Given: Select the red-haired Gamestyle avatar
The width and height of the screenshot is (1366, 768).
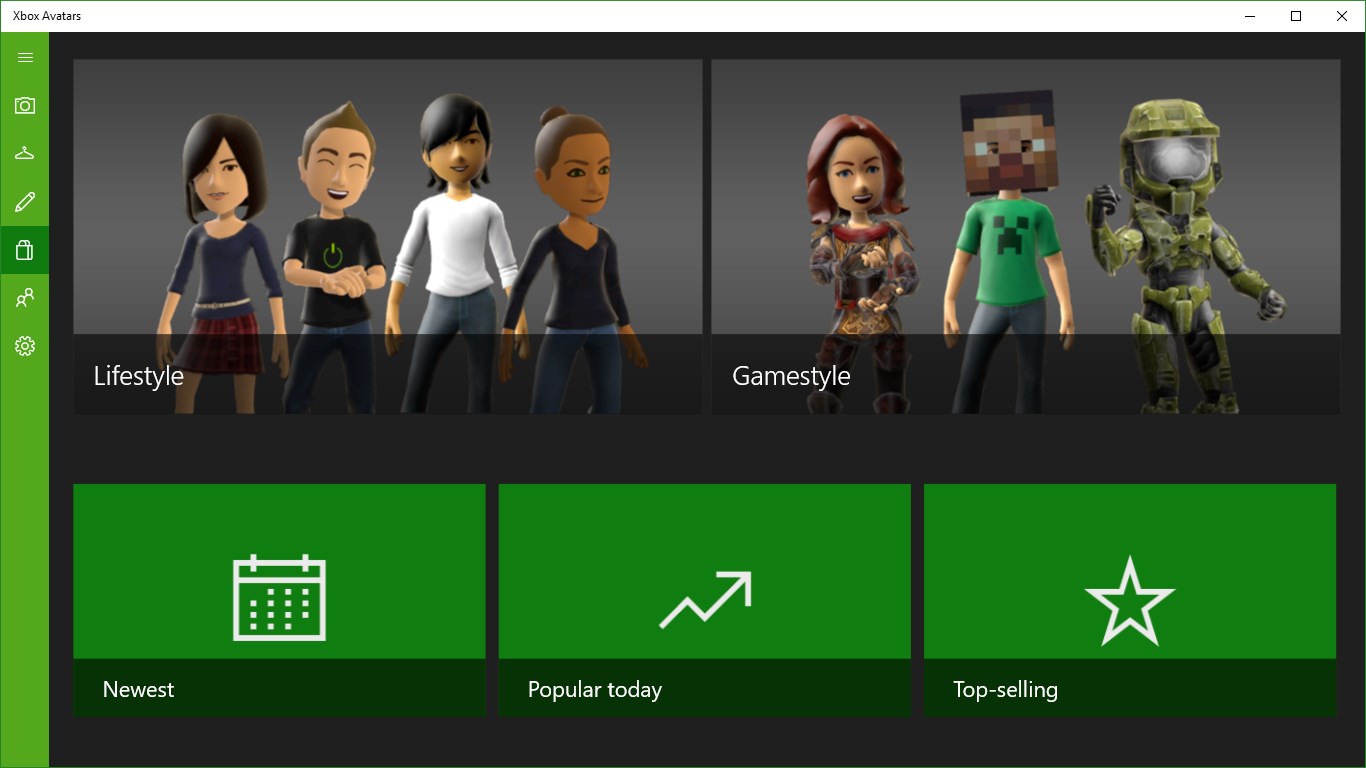Looking at the screenshot, I should click(x=860, y=230).
